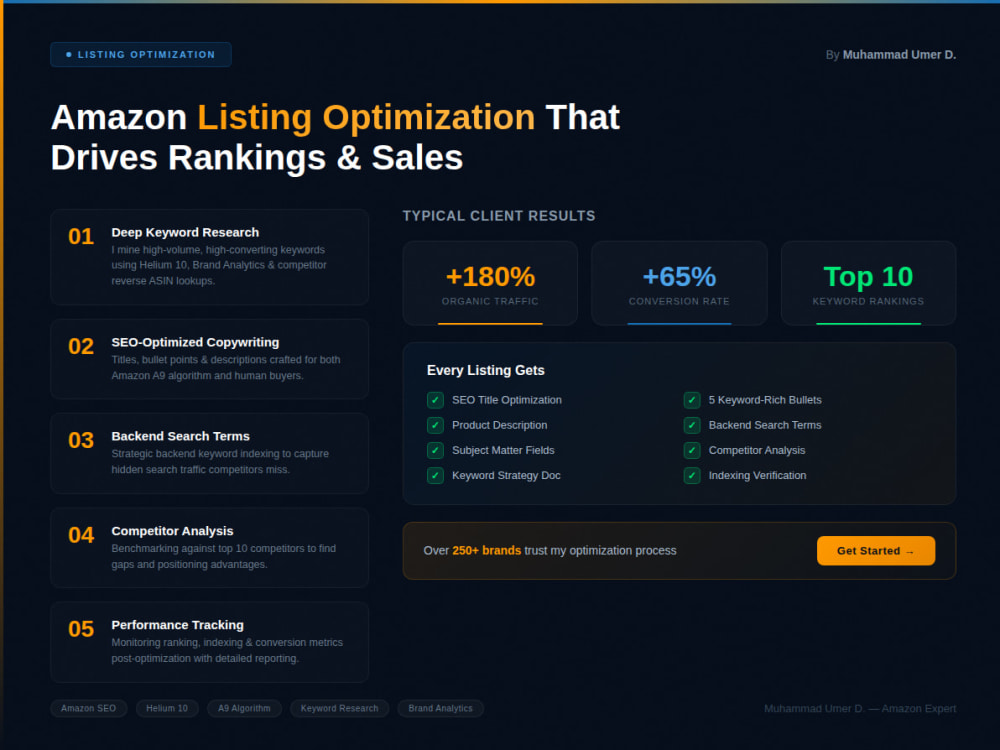Toggle Backend Search Terms checkmark
The image size is (1000, 750).
pyautogui.click(x=692, y=425)
